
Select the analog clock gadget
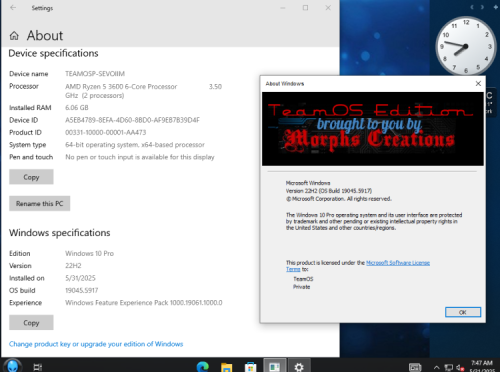pos(466,46)
